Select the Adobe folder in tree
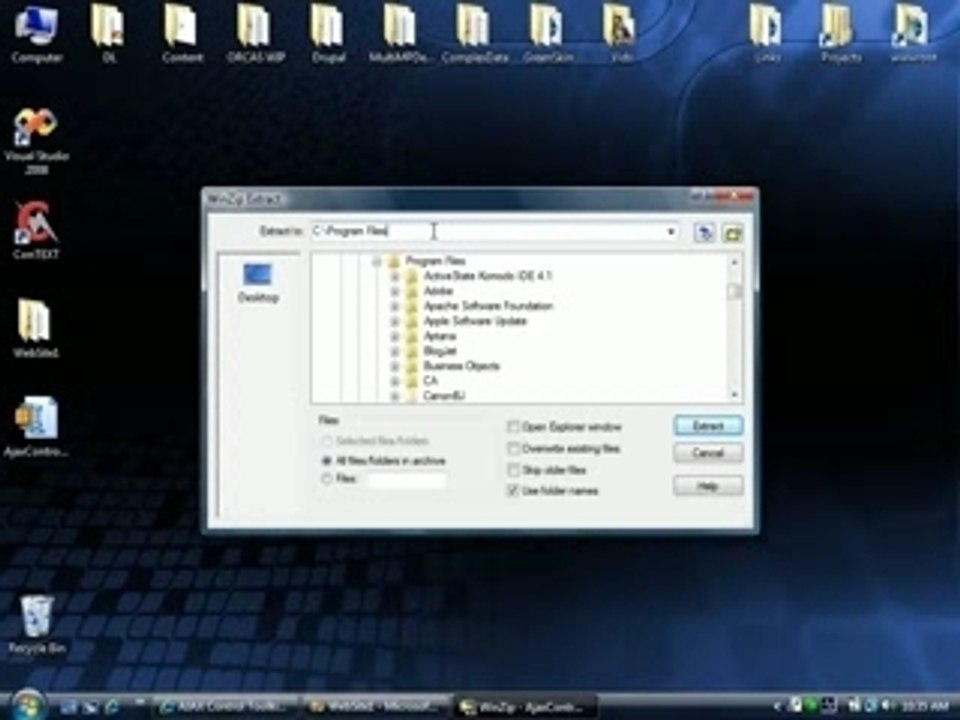960x720 pixels. [x=438, y=291]
